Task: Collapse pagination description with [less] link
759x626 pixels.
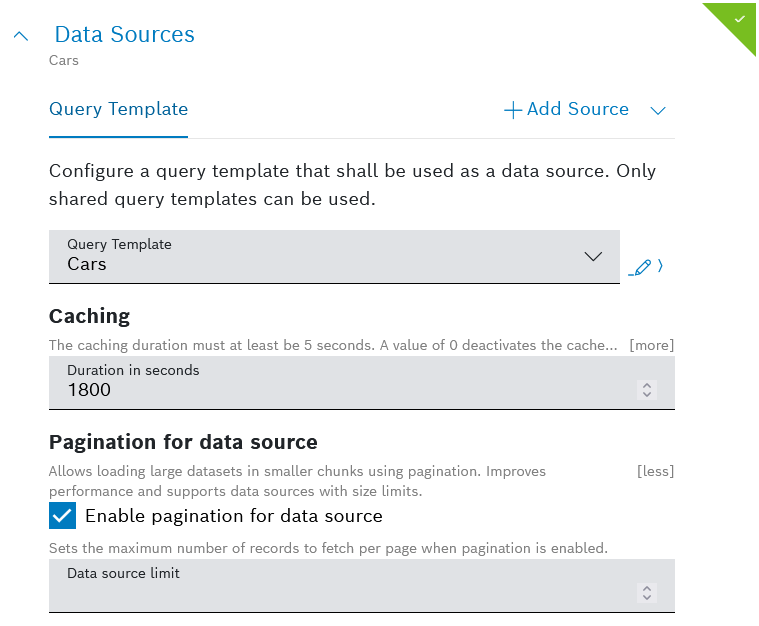Action: tap(655, 471)
